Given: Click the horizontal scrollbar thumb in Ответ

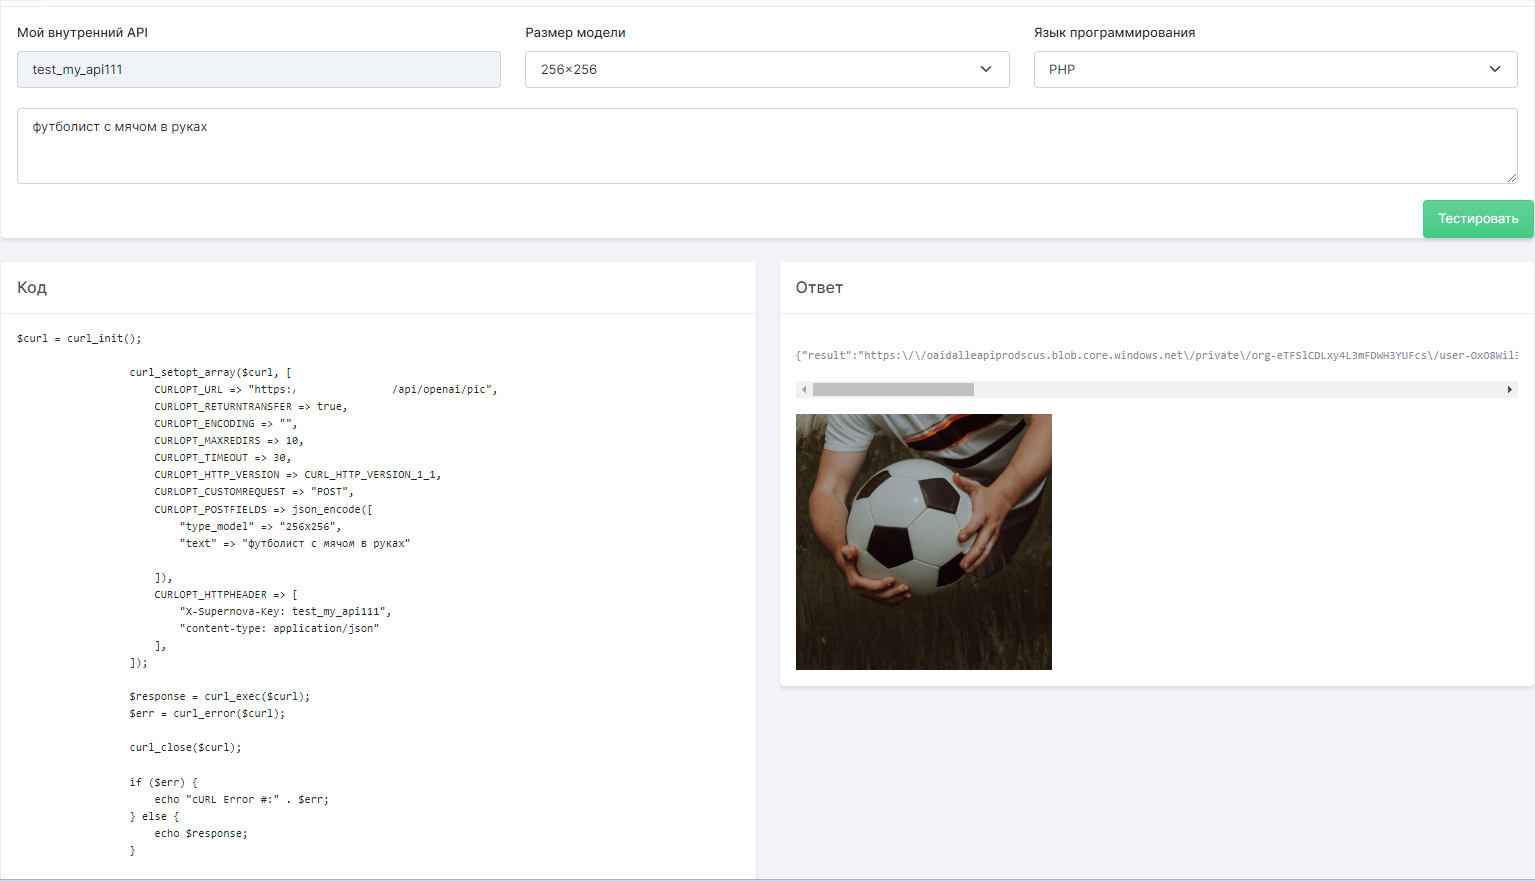Looking at the screenshot, I should 893,390.
